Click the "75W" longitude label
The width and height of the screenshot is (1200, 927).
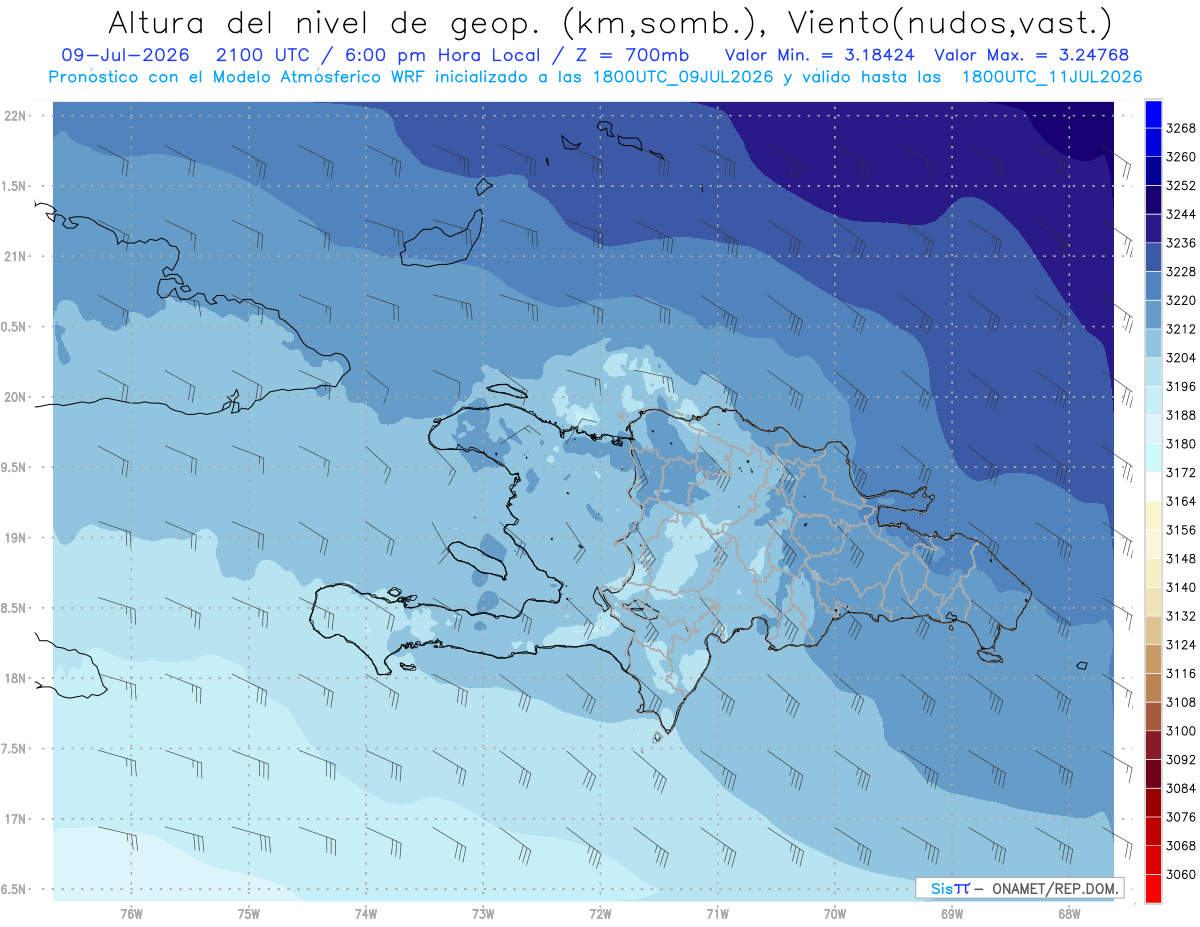coord(249,912)
